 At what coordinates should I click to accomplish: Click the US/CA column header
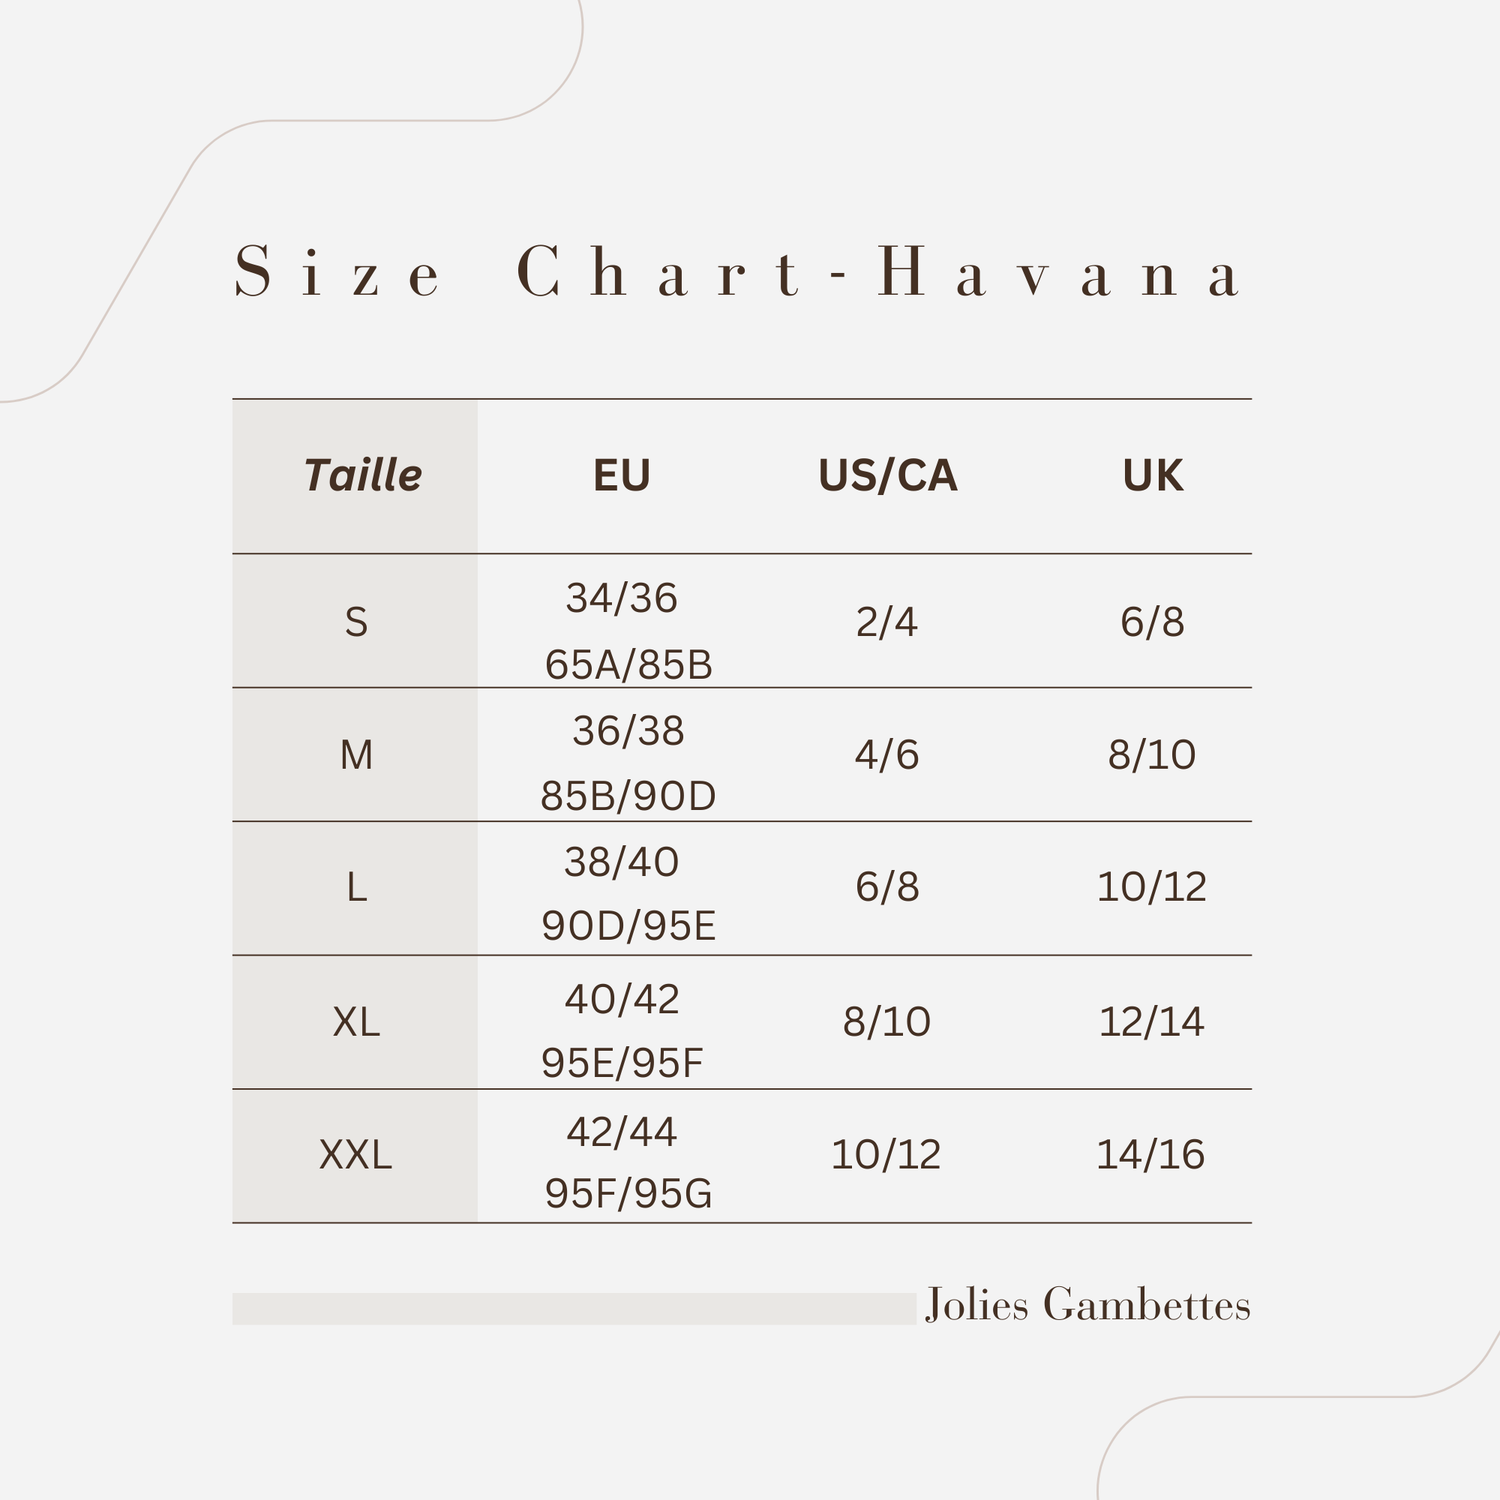coord(887,475)
